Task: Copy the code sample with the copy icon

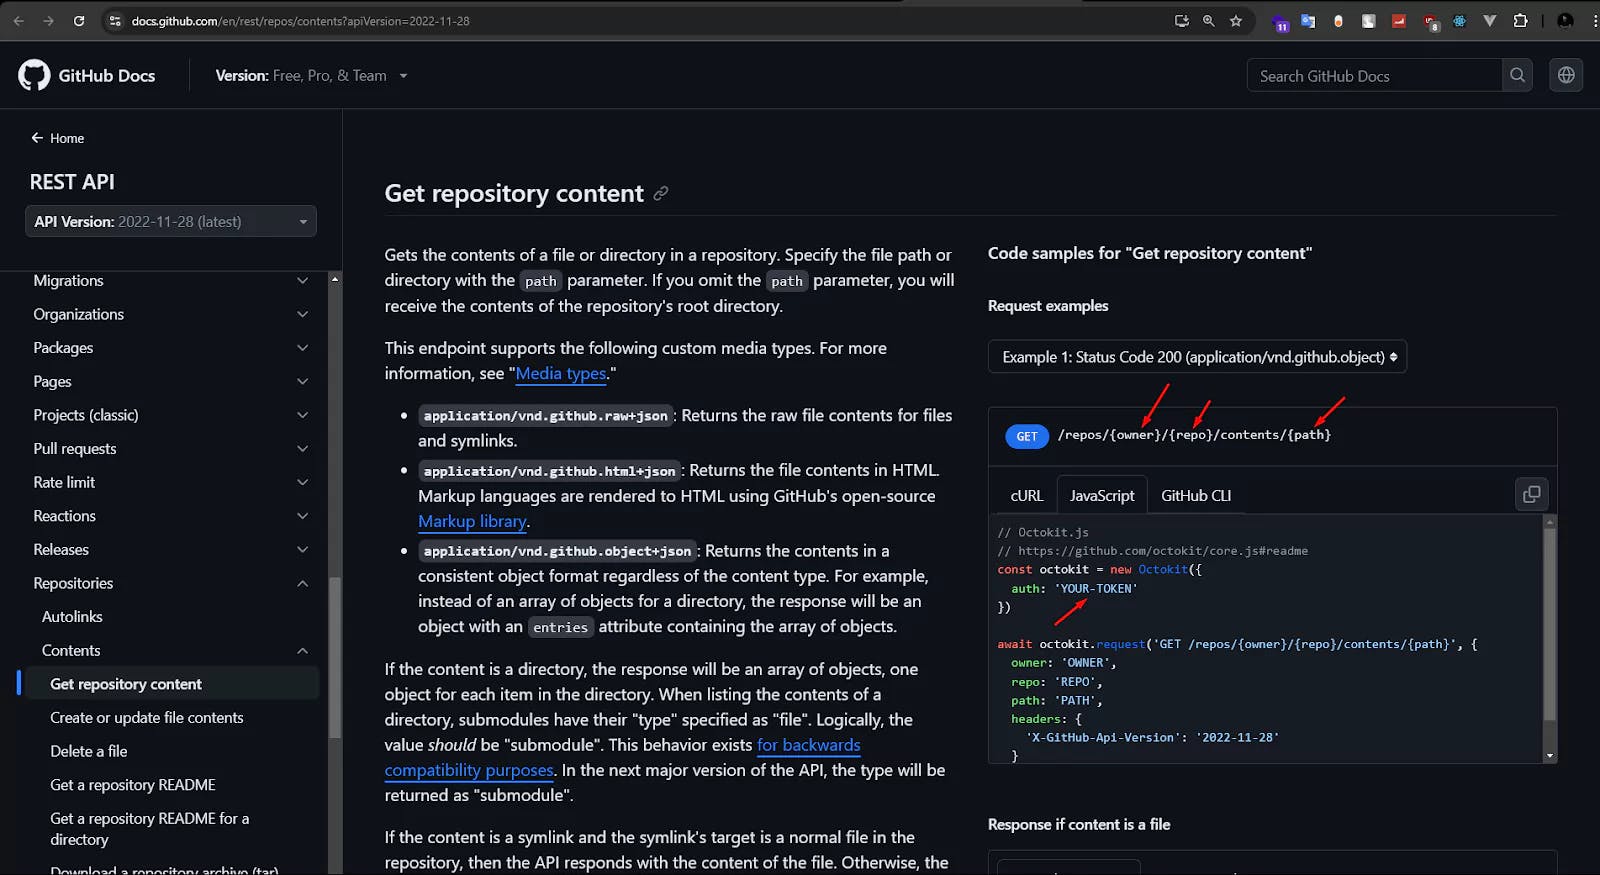Action: (x=1531, y=494)
